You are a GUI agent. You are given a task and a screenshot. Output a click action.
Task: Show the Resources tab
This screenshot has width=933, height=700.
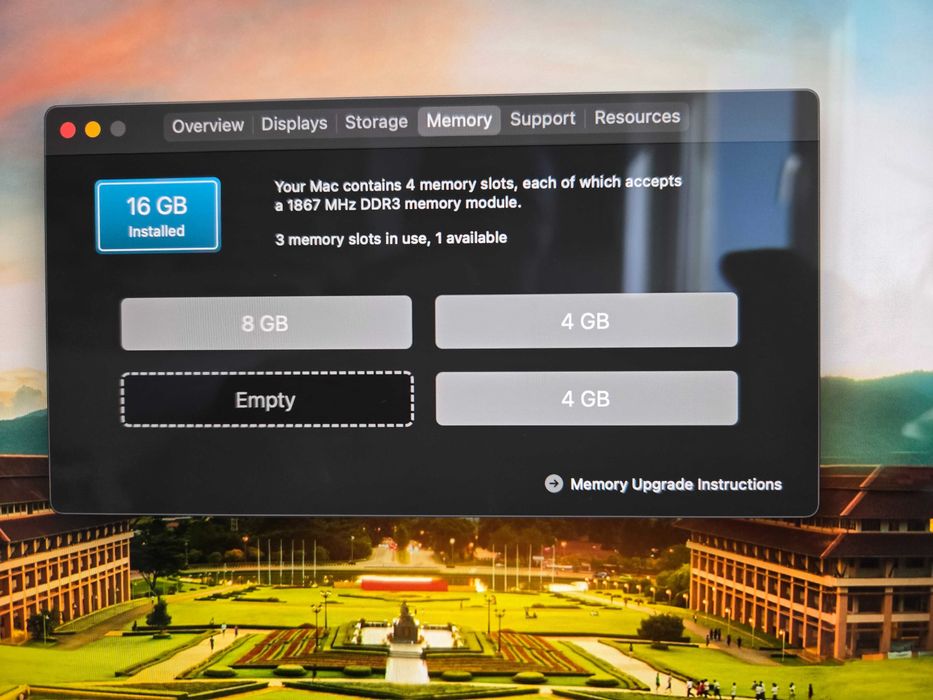(637, 117)
